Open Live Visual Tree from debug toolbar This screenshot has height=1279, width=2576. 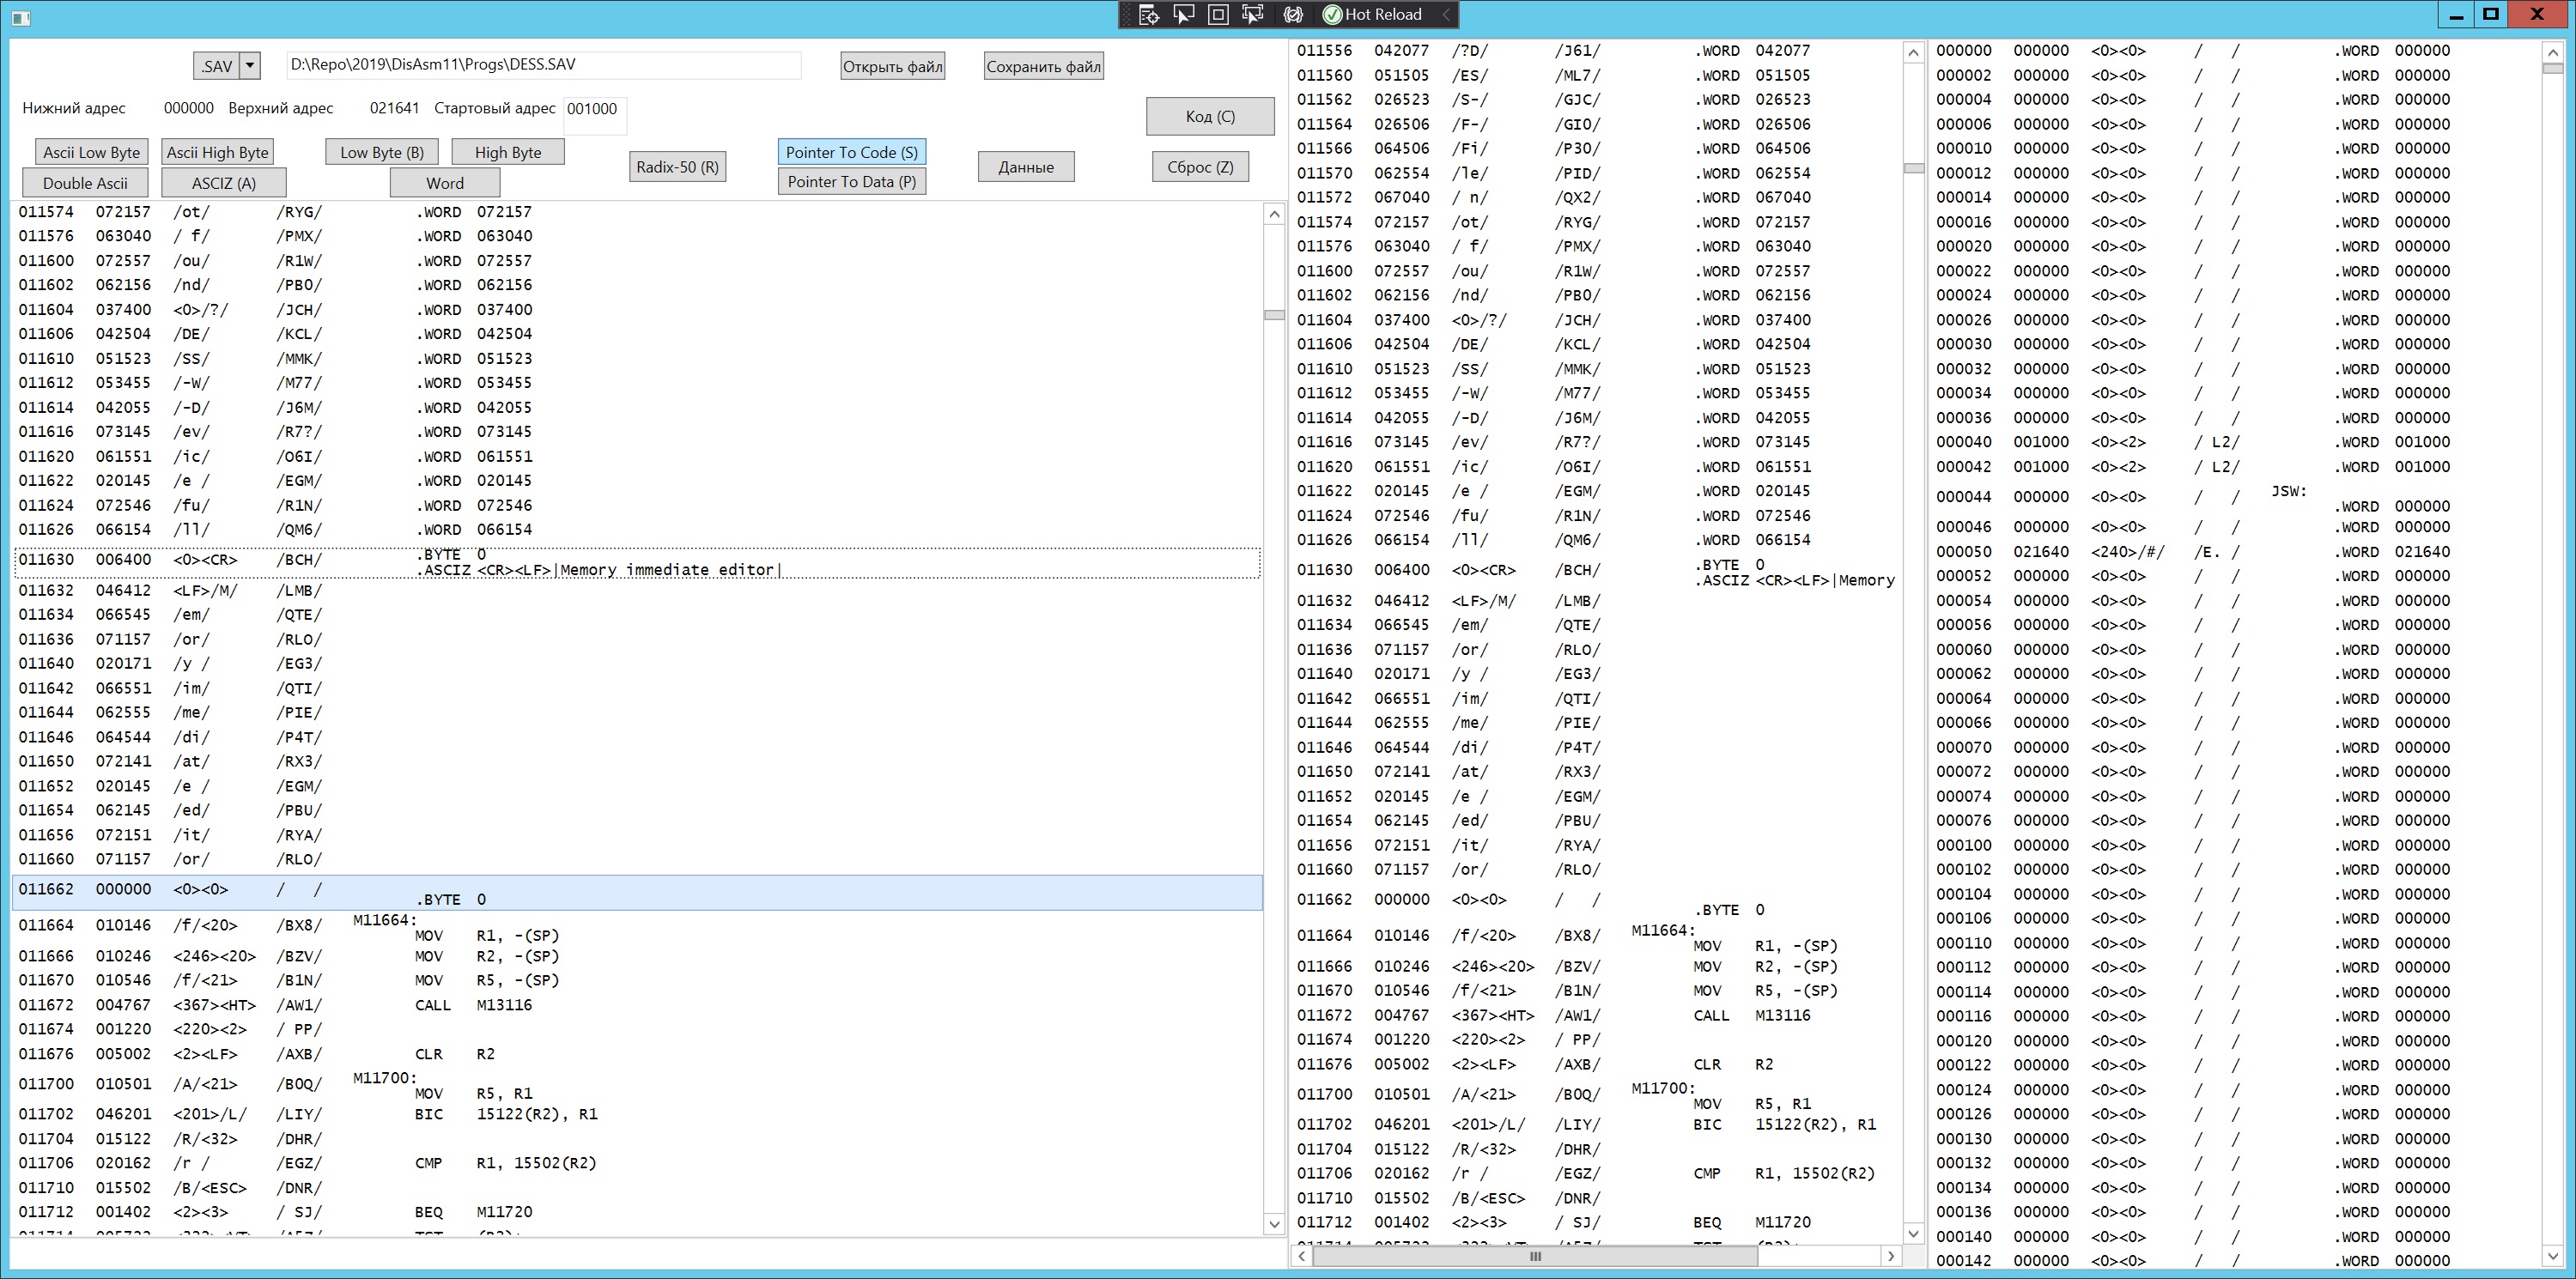pos(1149,15)
